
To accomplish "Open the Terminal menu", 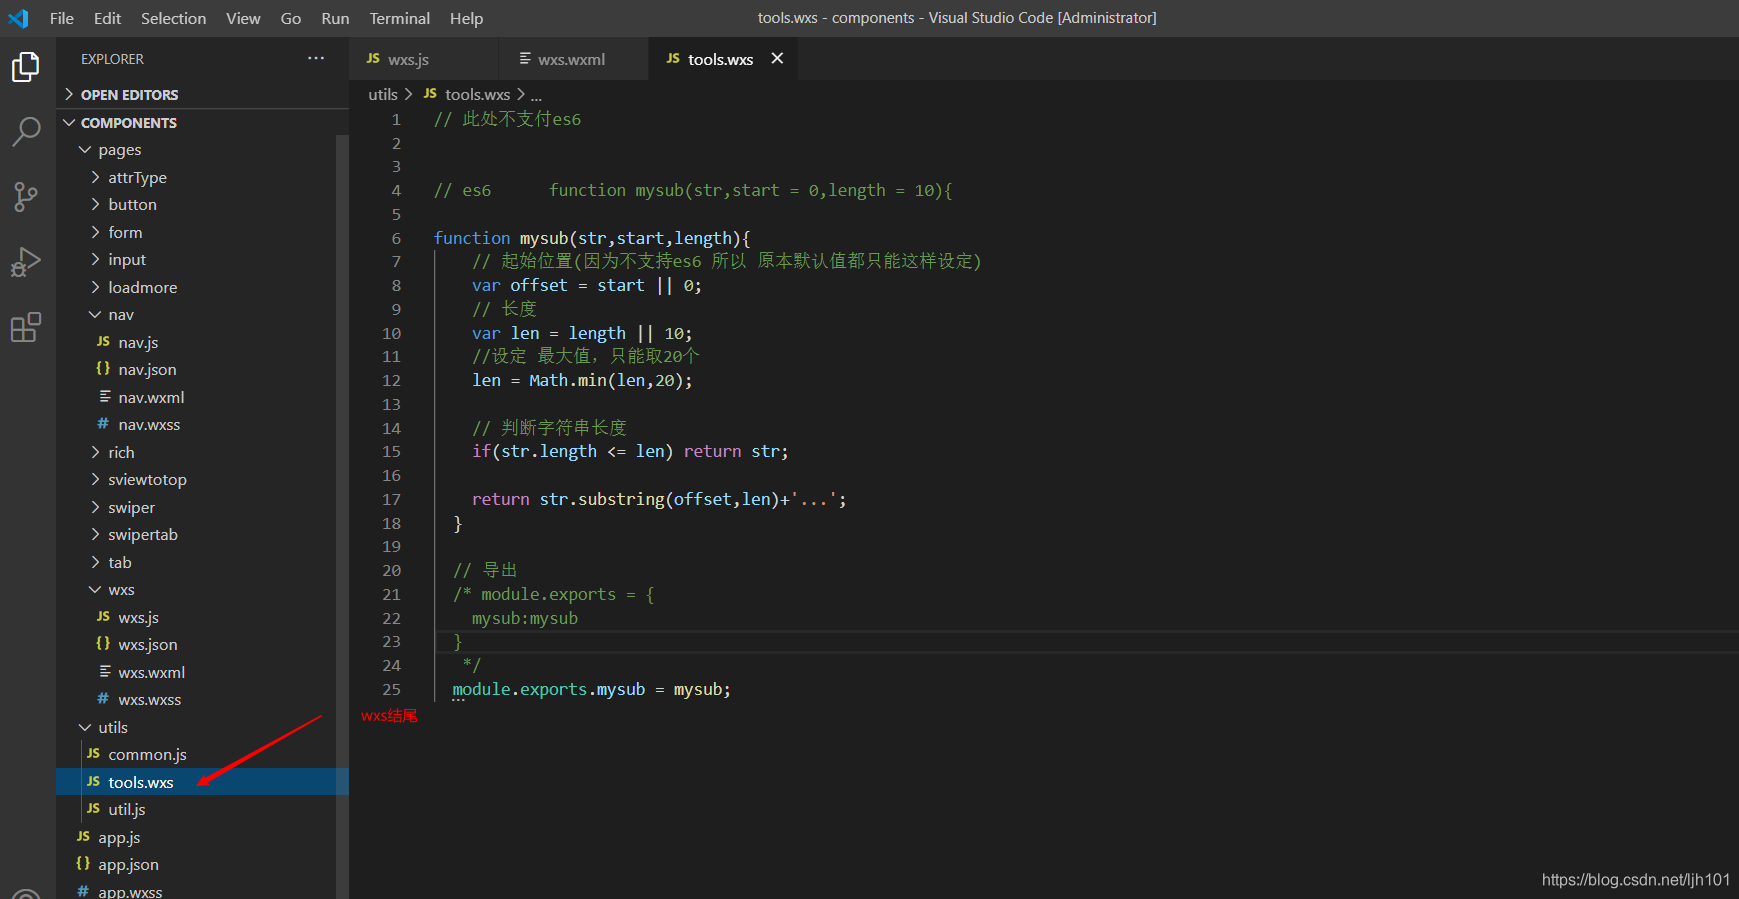I will click(x=399, y=18).
